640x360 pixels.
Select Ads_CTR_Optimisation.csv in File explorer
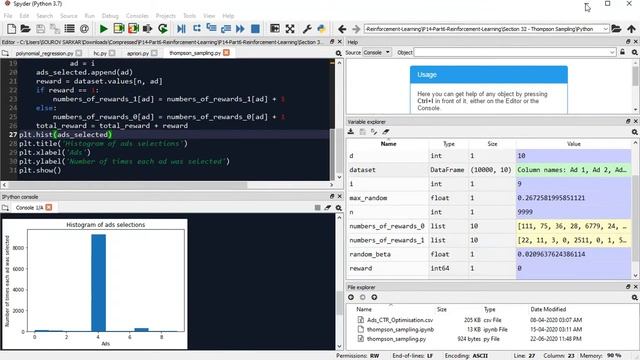400,320
